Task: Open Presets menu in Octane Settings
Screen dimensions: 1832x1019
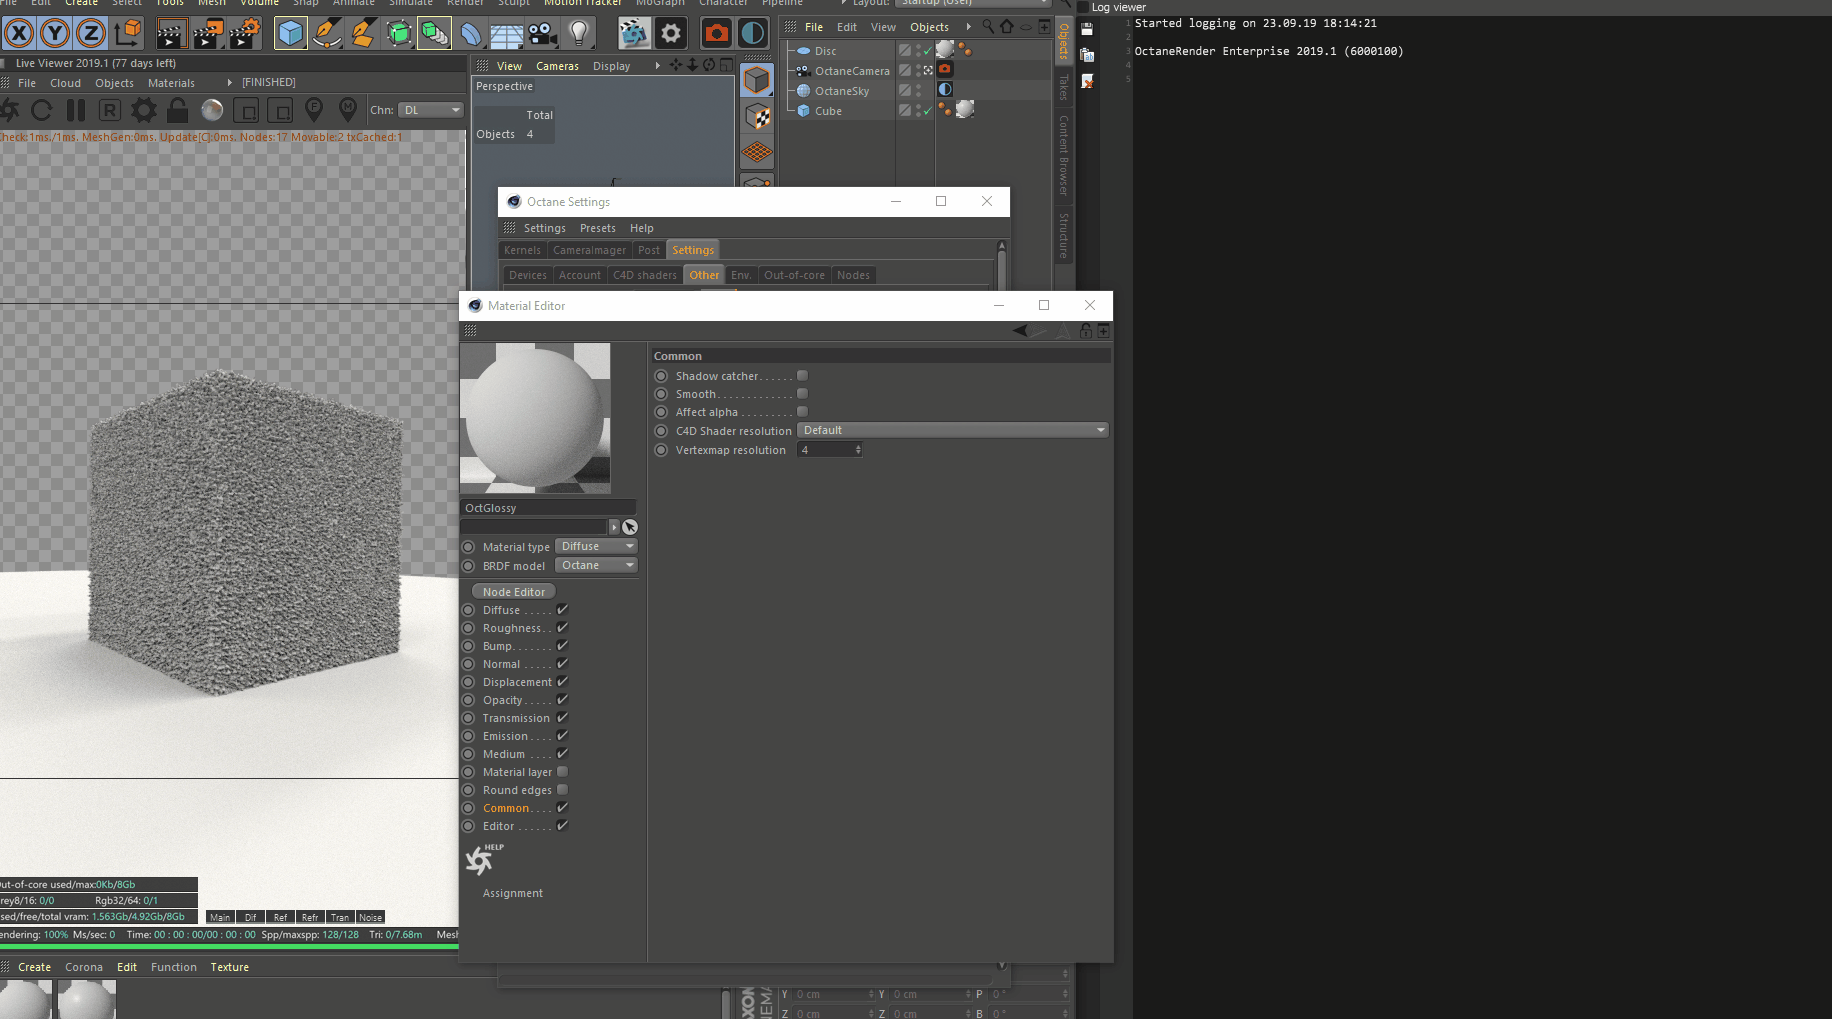Action: (598, 228)
